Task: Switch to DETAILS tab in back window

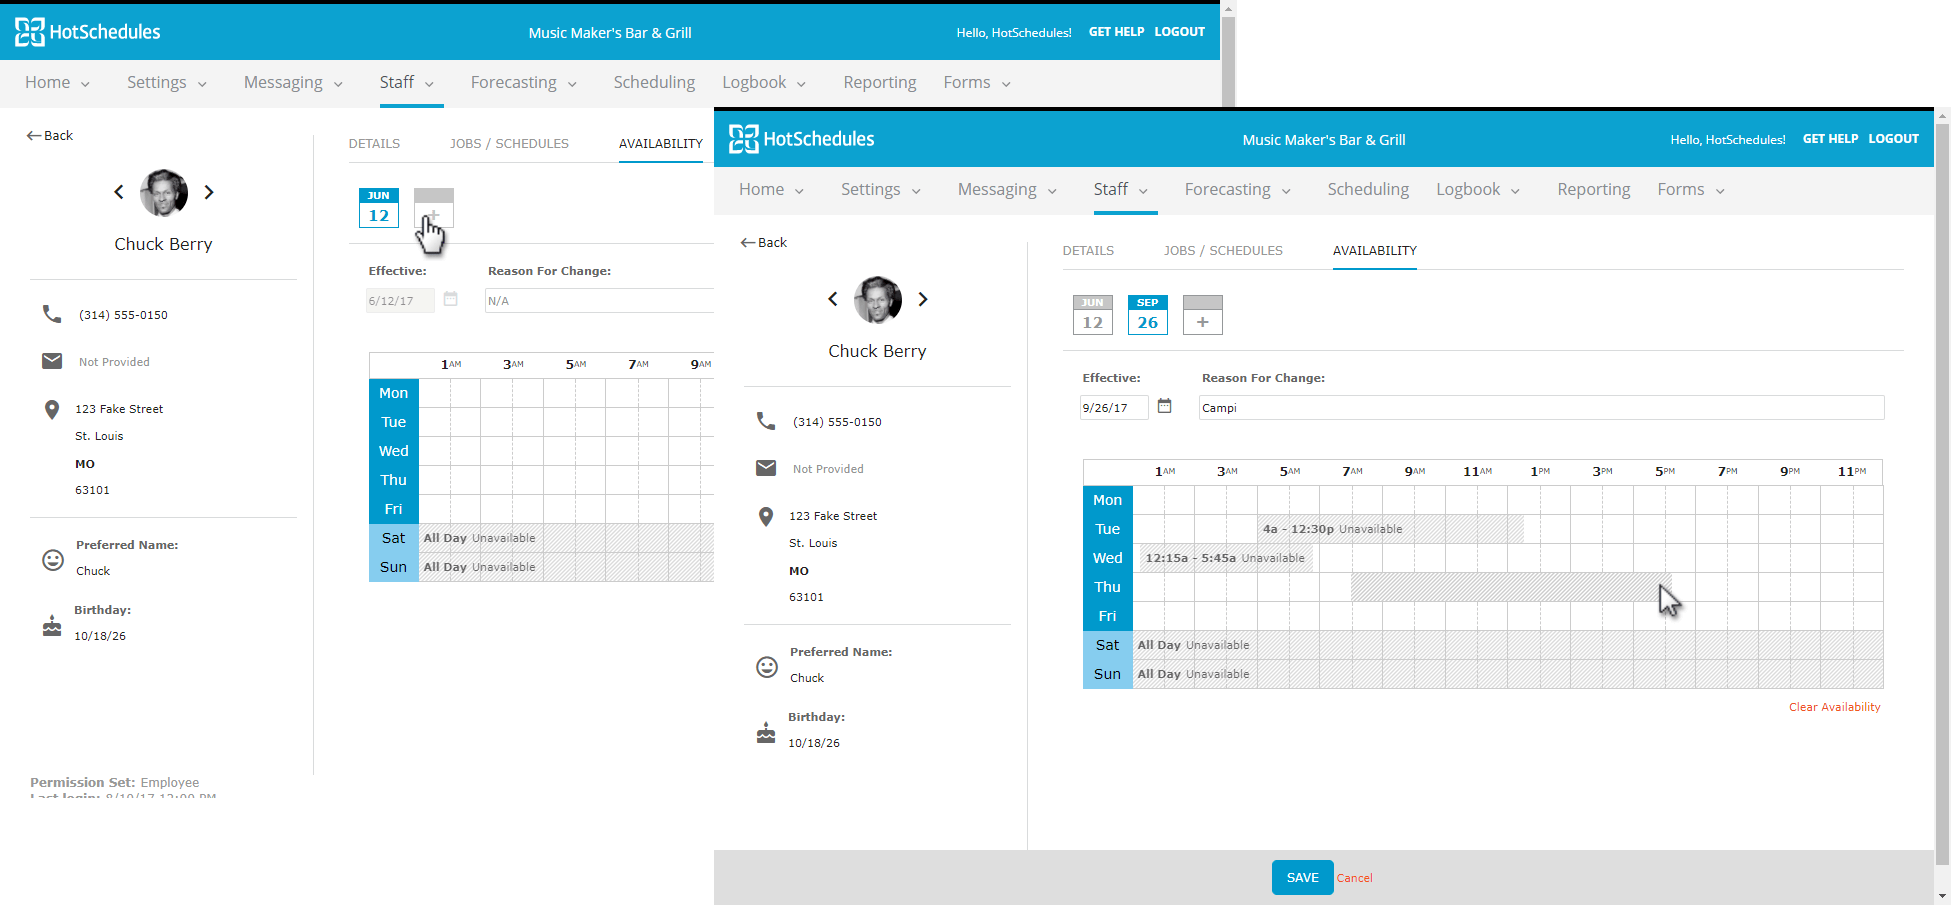Action: (x=374, y=143)
